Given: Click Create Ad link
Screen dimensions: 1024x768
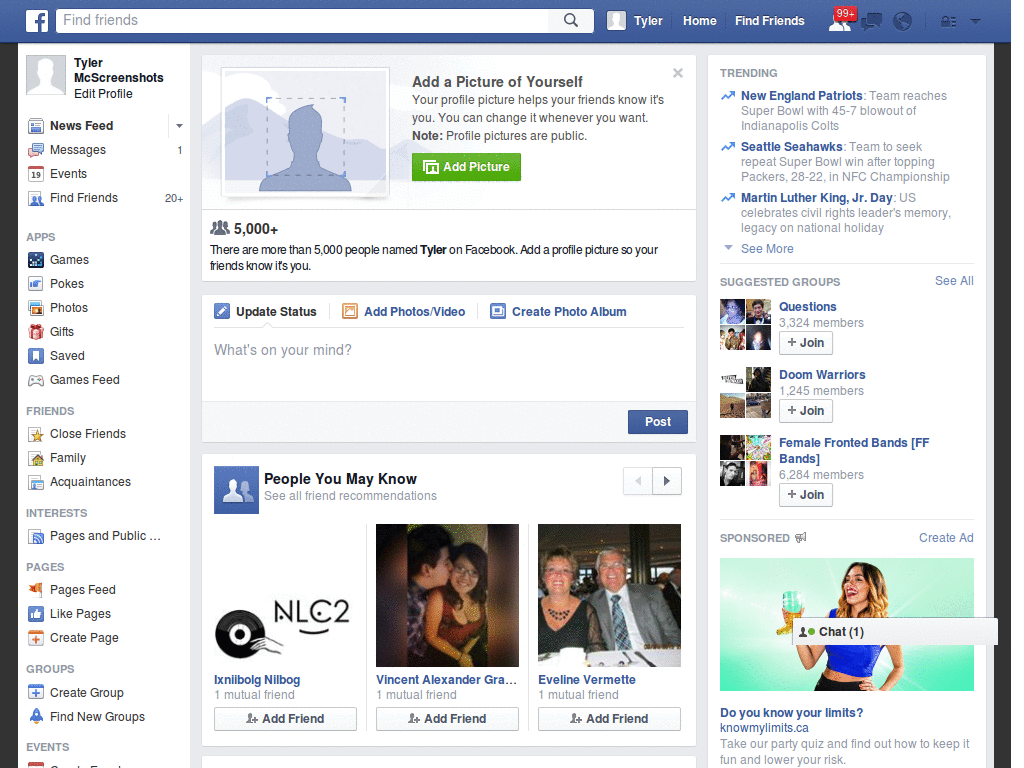Looking at the screenshot, I should click(946, 538).
